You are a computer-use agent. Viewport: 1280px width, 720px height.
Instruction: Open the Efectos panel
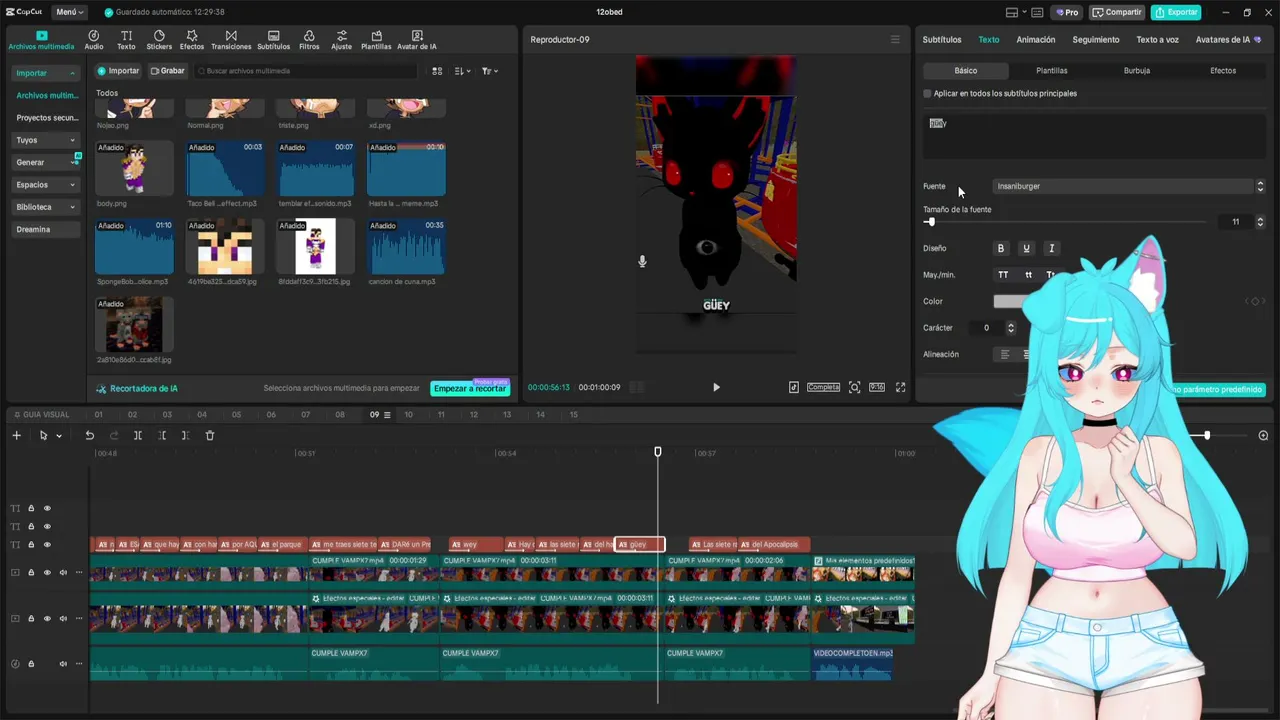click(191, 40)
